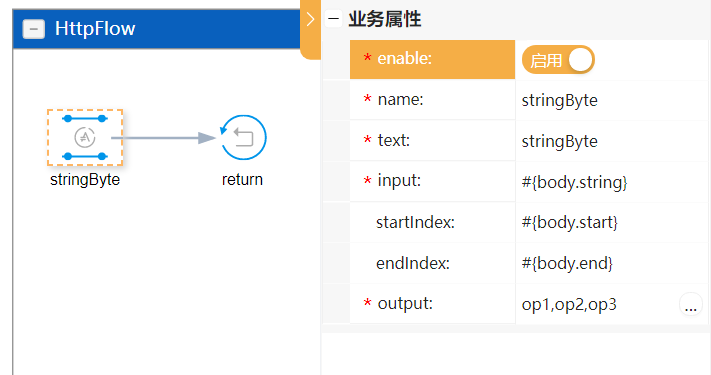
Task: Edit the output field op1,op2,op3
Action: point(597,304)
